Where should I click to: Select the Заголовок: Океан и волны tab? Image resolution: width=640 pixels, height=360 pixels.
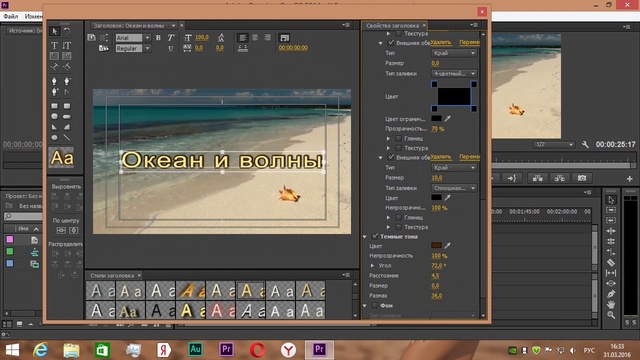click(x=129, y=26)
